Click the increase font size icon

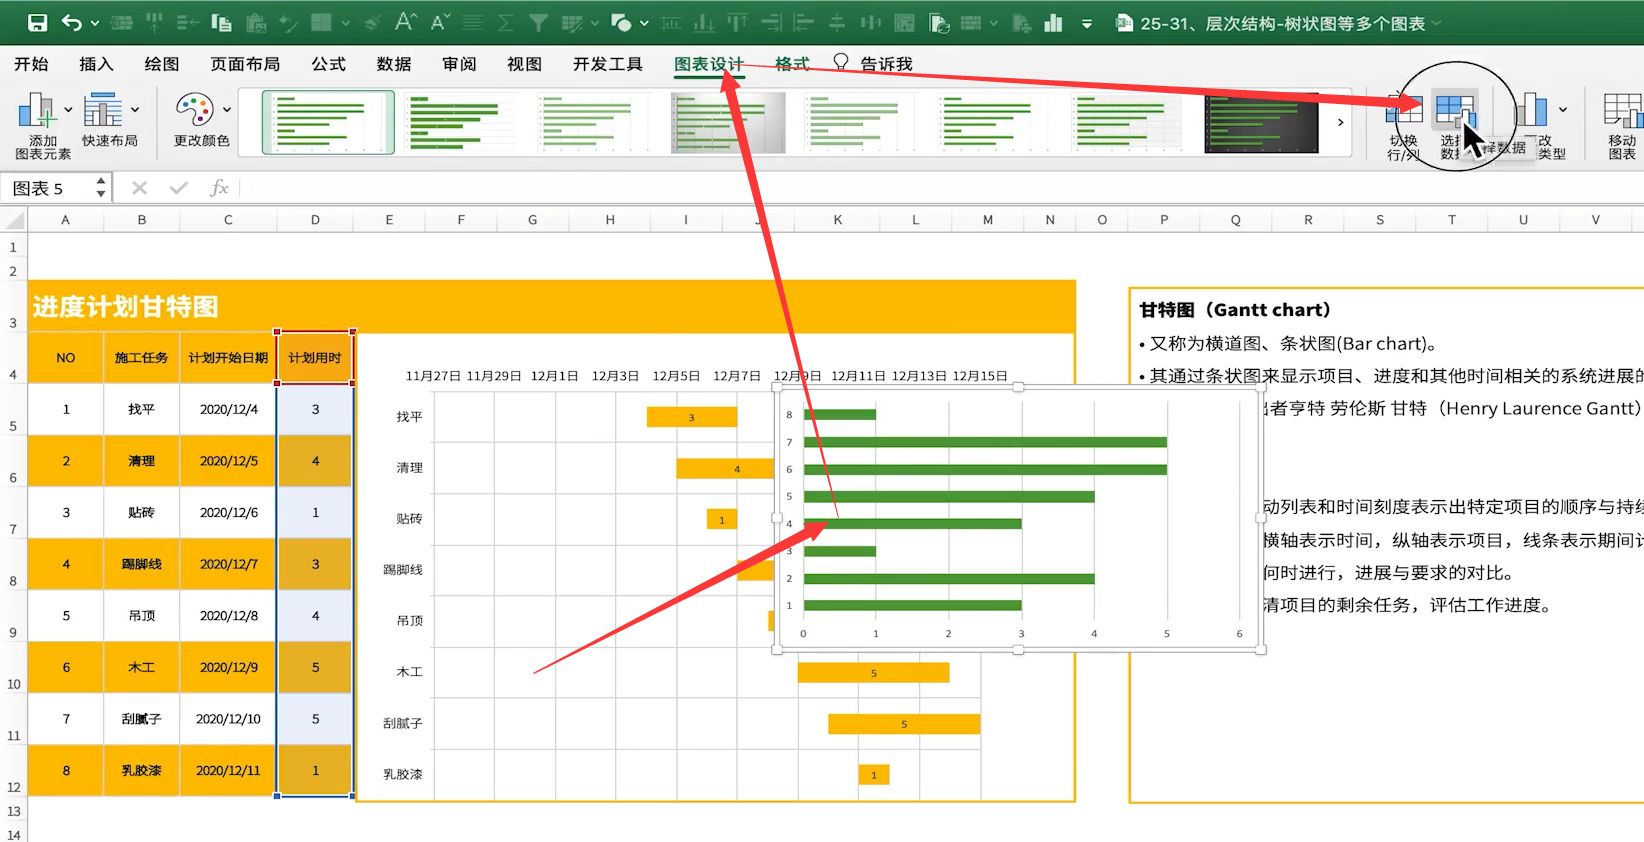point(405,22)
